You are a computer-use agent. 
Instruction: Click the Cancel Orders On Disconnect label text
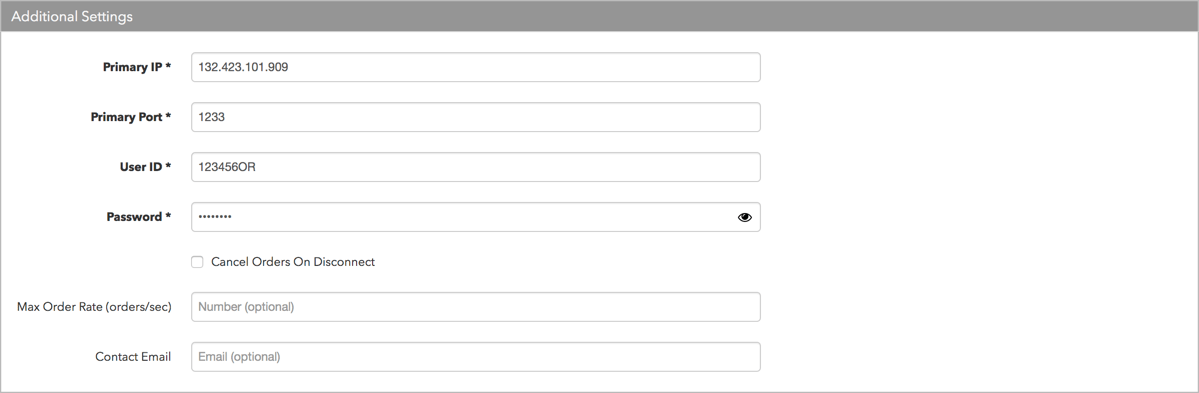[293, 261]
